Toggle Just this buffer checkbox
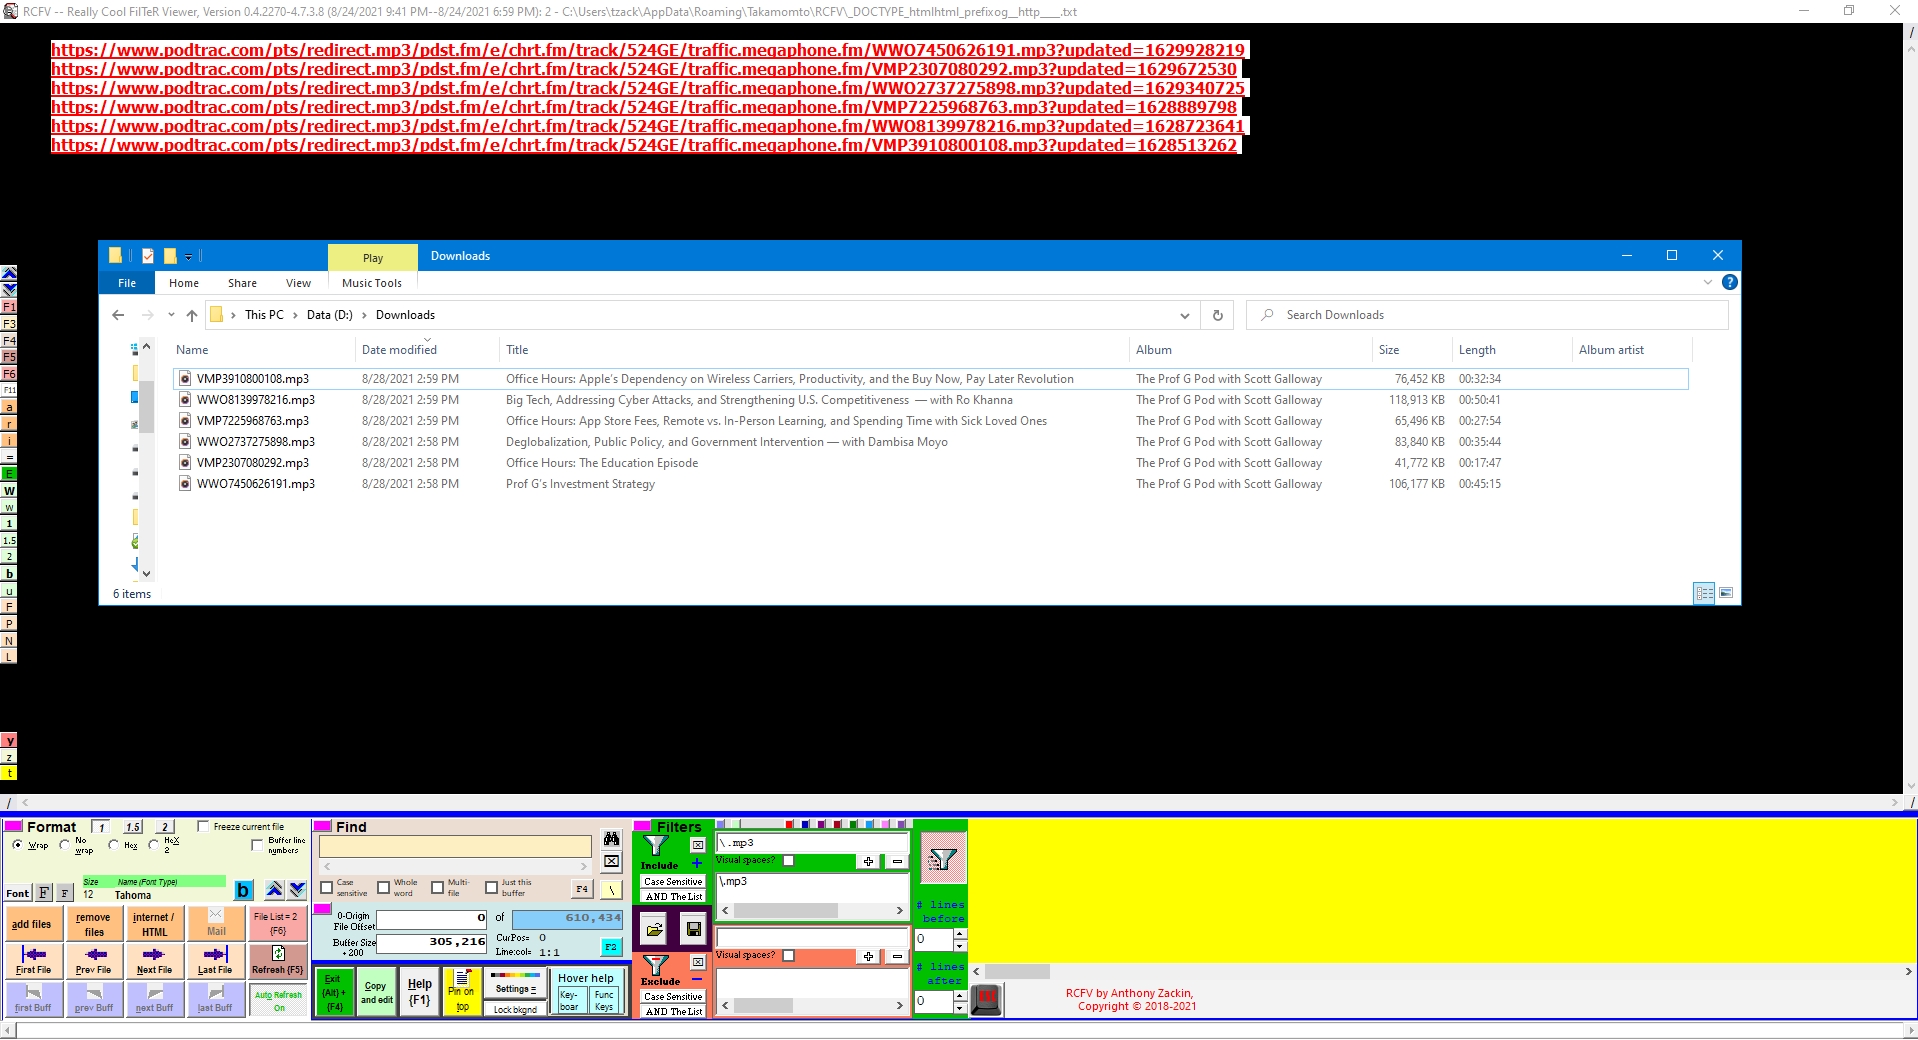 pyautogui.click(x=491, y=888)
